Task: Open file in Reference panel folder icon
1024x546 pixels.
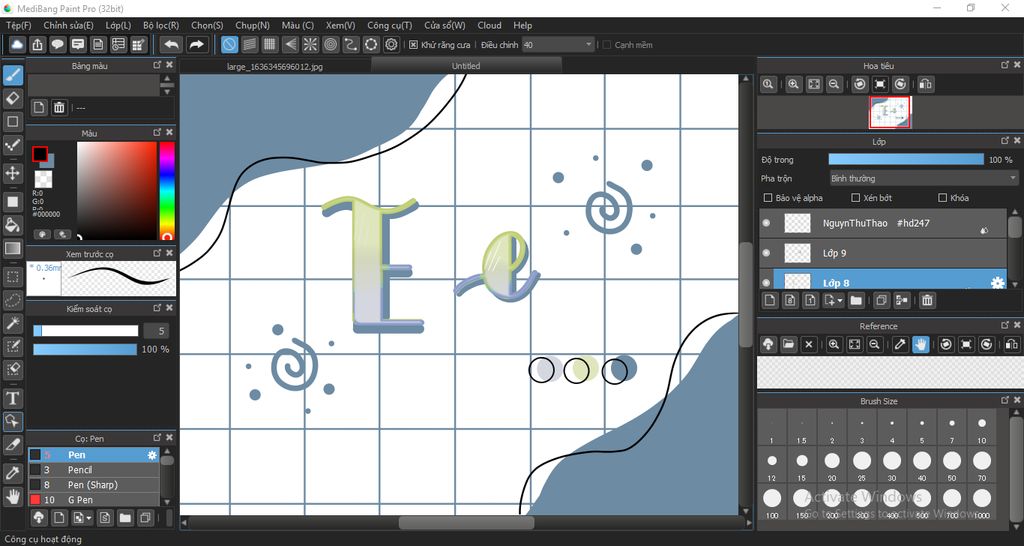Action: click(x=788, y=344)
